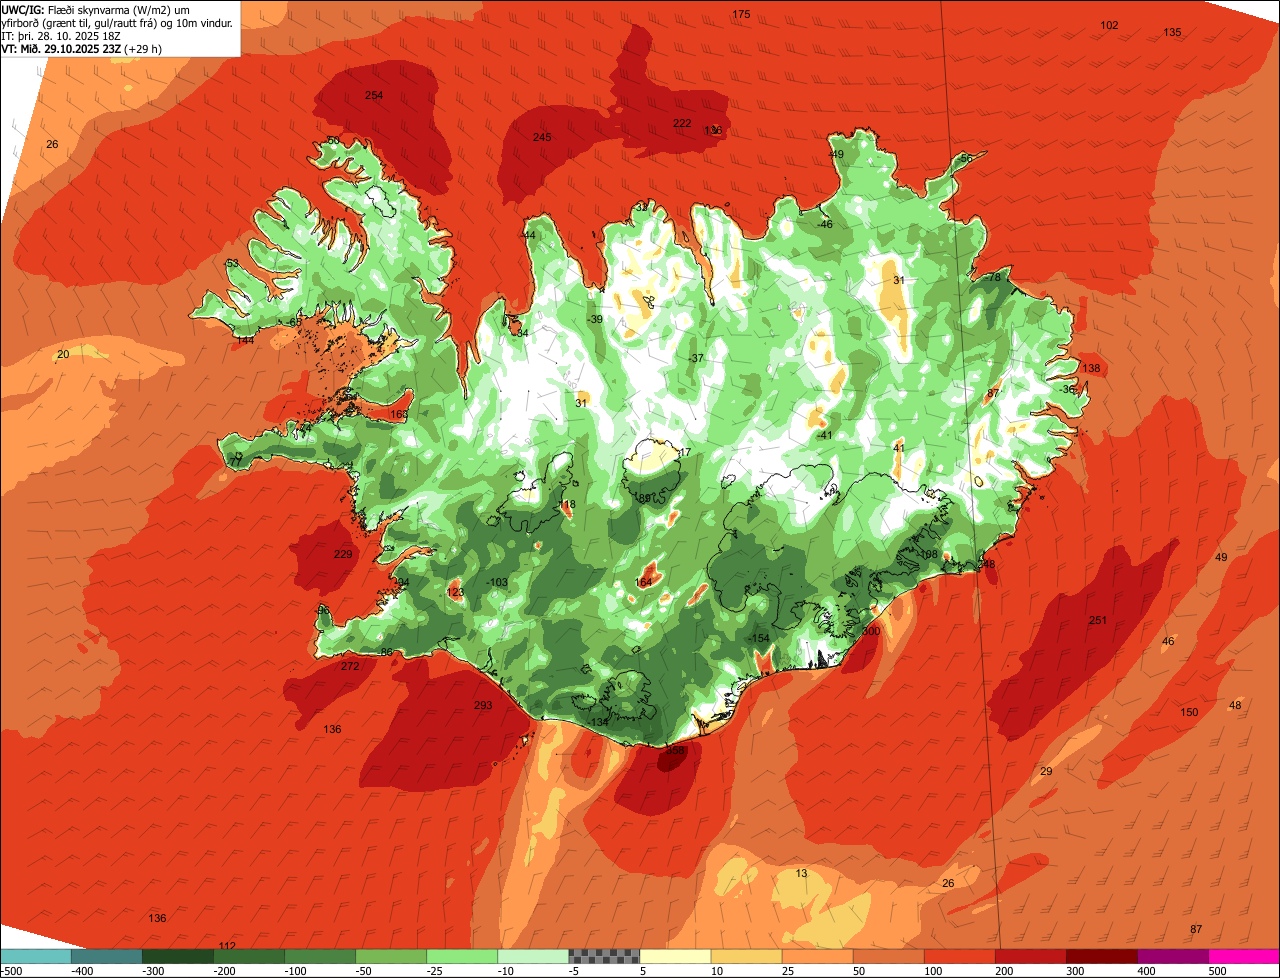Image resolution: width=1280 pixels, height=978 pixels.
Task: Click the map value 29 in the southeast ocean
Action: coord(1046,771)
